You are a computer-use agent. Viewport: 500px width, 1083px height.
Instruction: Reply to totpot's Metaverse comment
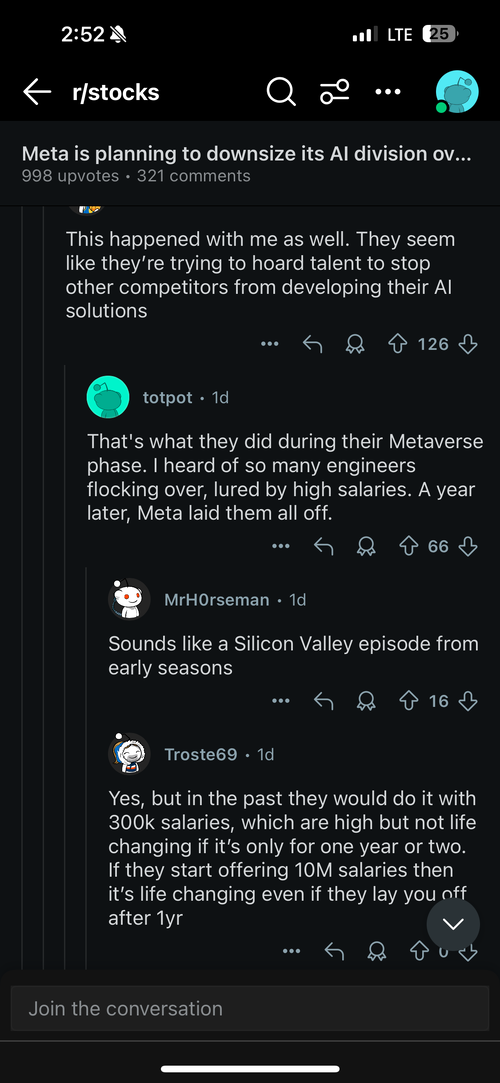coord(323,546)
